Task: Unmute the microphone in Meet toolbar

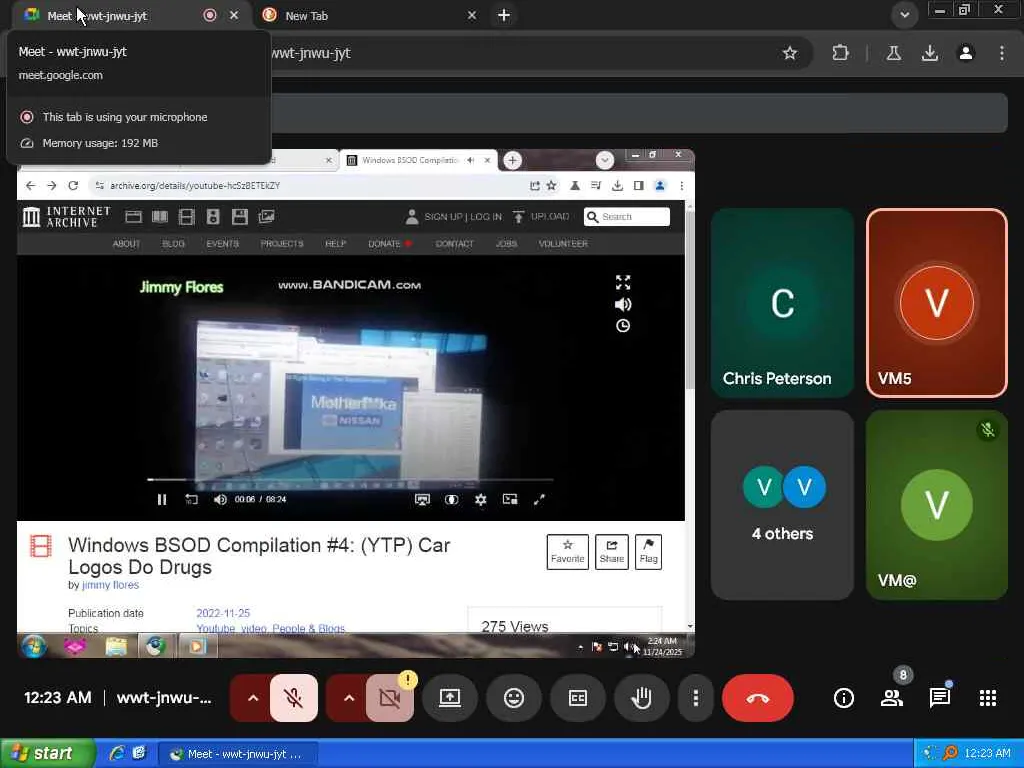Action: click(294, 698)
